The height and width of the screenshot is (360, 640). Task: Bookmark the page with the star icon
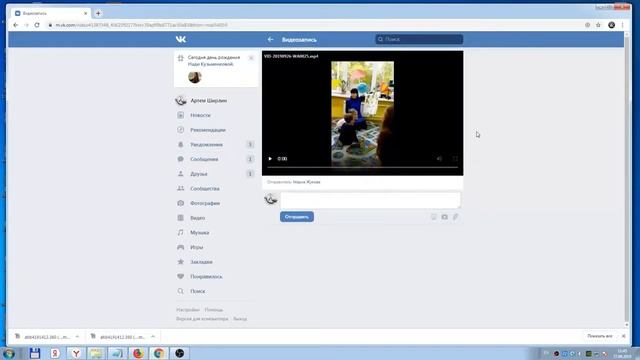(x=598, y=25)
